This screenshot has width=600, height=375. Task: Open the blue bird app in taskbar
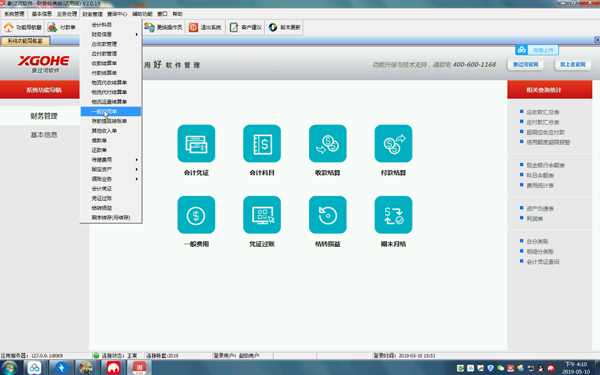pos(61,368)
